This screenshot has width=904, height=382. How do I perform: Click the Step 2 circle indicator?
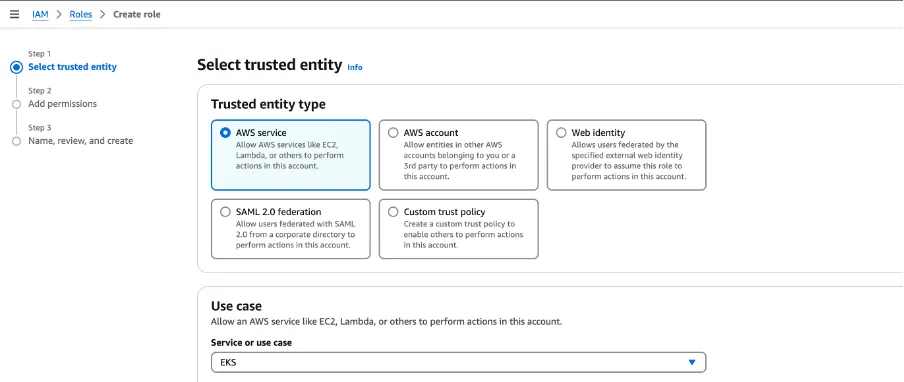tap(16, 104)
